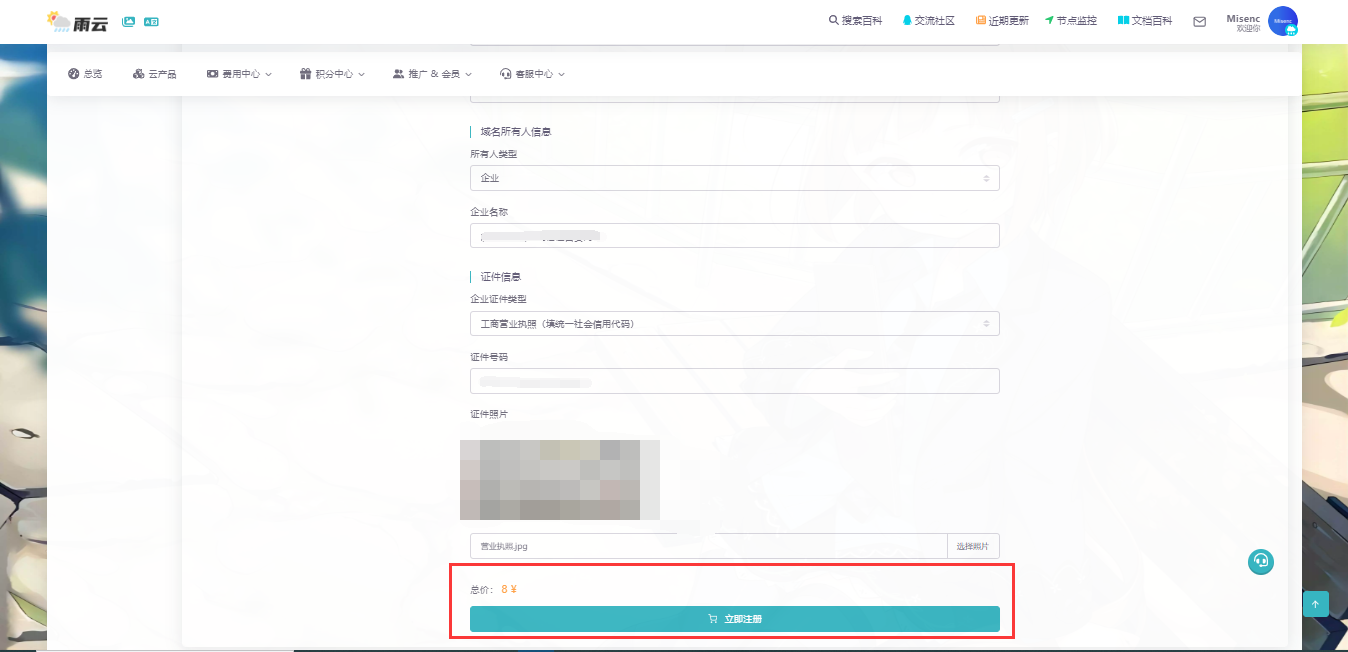Viewport: 1348px width, 652px height.
Task: Expand the 客服中心 dropdown menu
Action: pos(532,74)
